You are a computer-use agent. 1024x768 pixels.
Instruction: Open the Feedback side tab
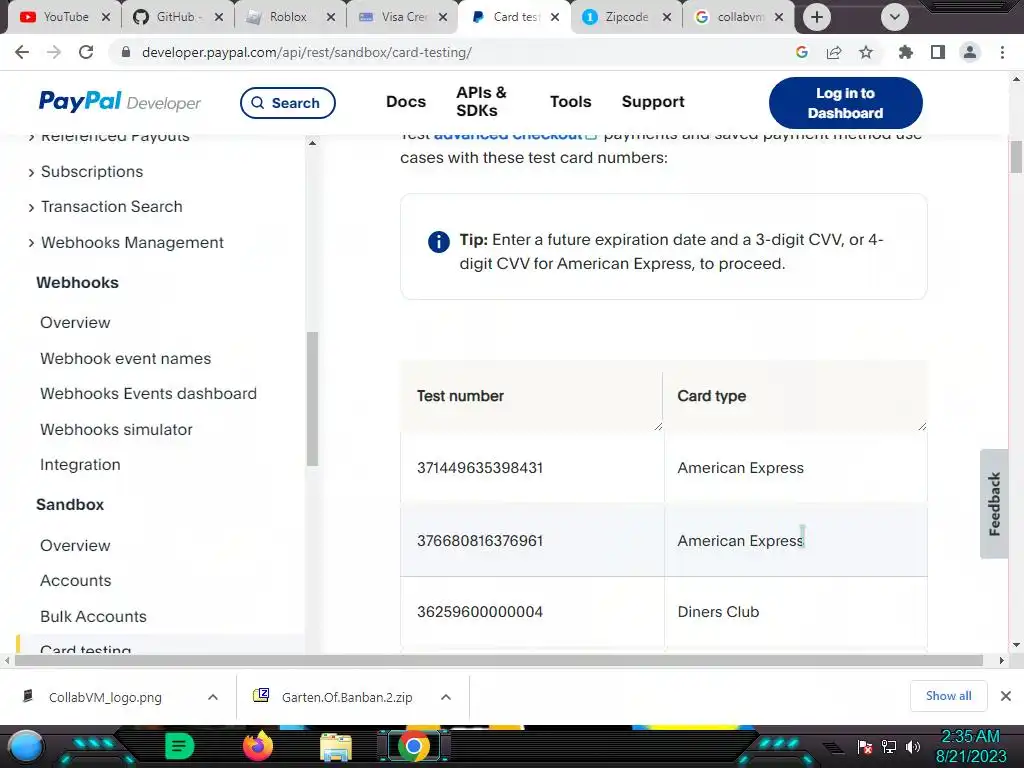pyautogui.click(x=994, y=504)
